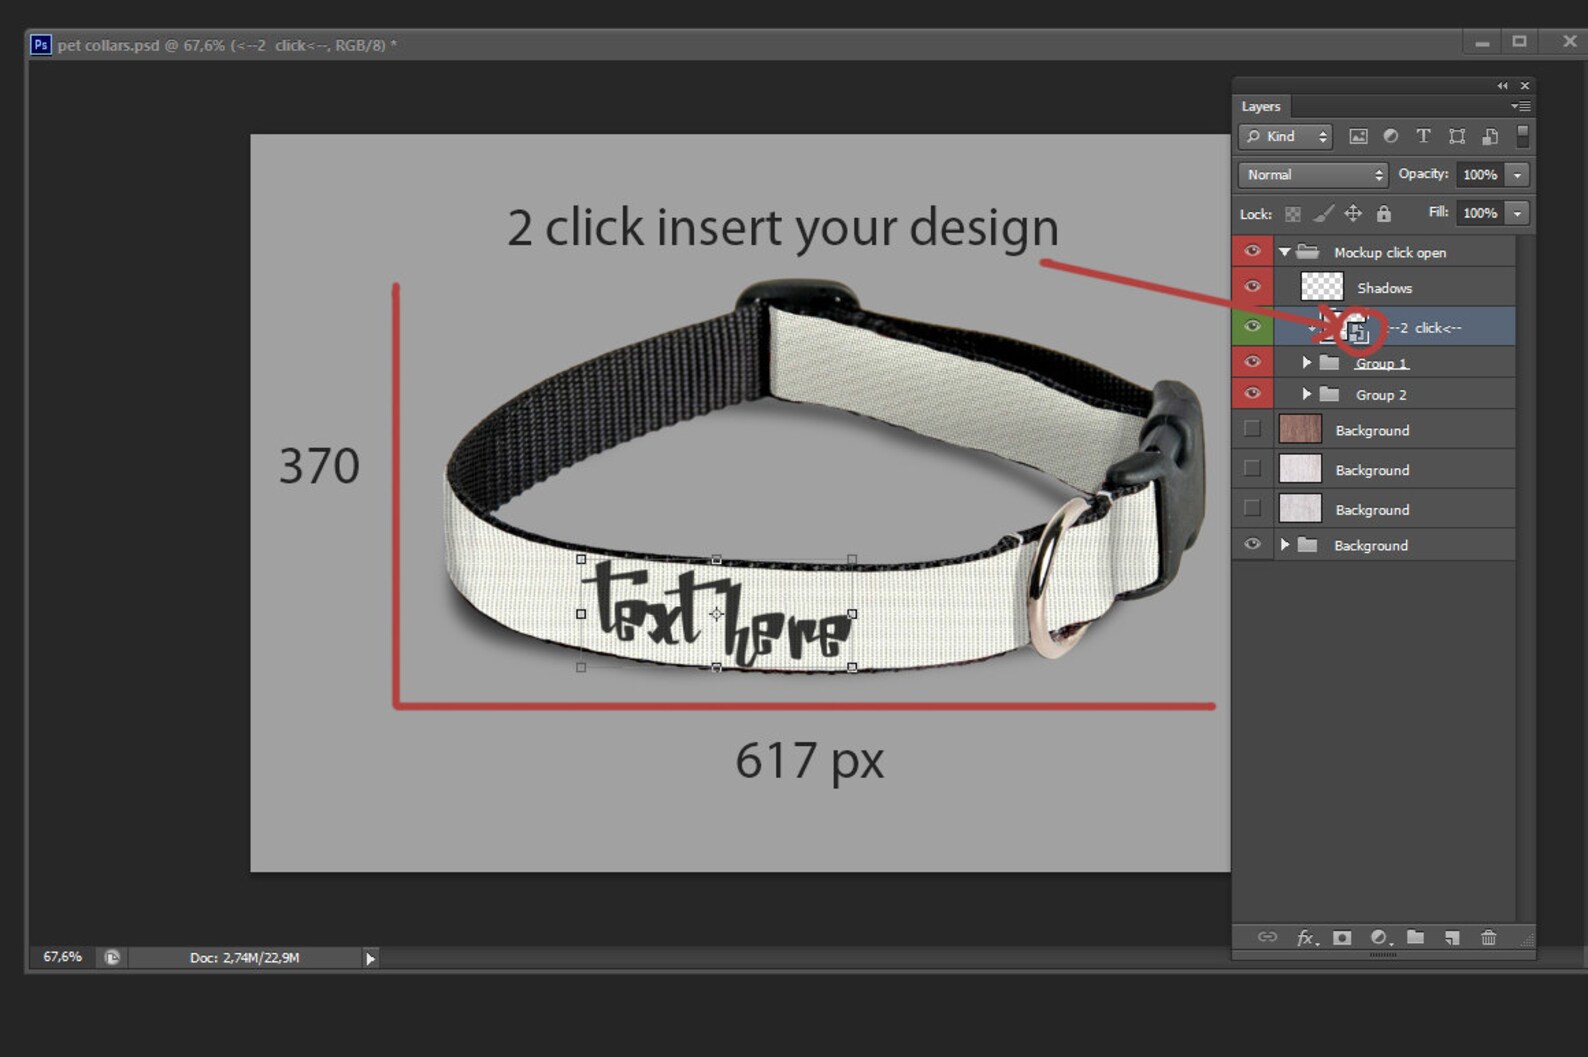The height and width of the screenshot is (1057, 1588).
Task: Collapse the Mockup click open group
Action: (1285, 252)
